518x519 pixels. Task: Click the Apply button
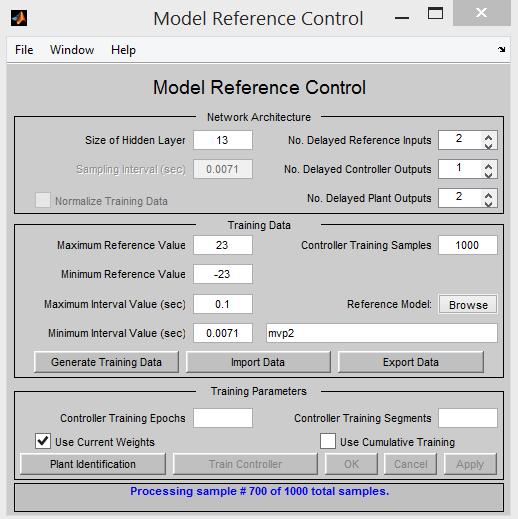(x=470, y=464)
